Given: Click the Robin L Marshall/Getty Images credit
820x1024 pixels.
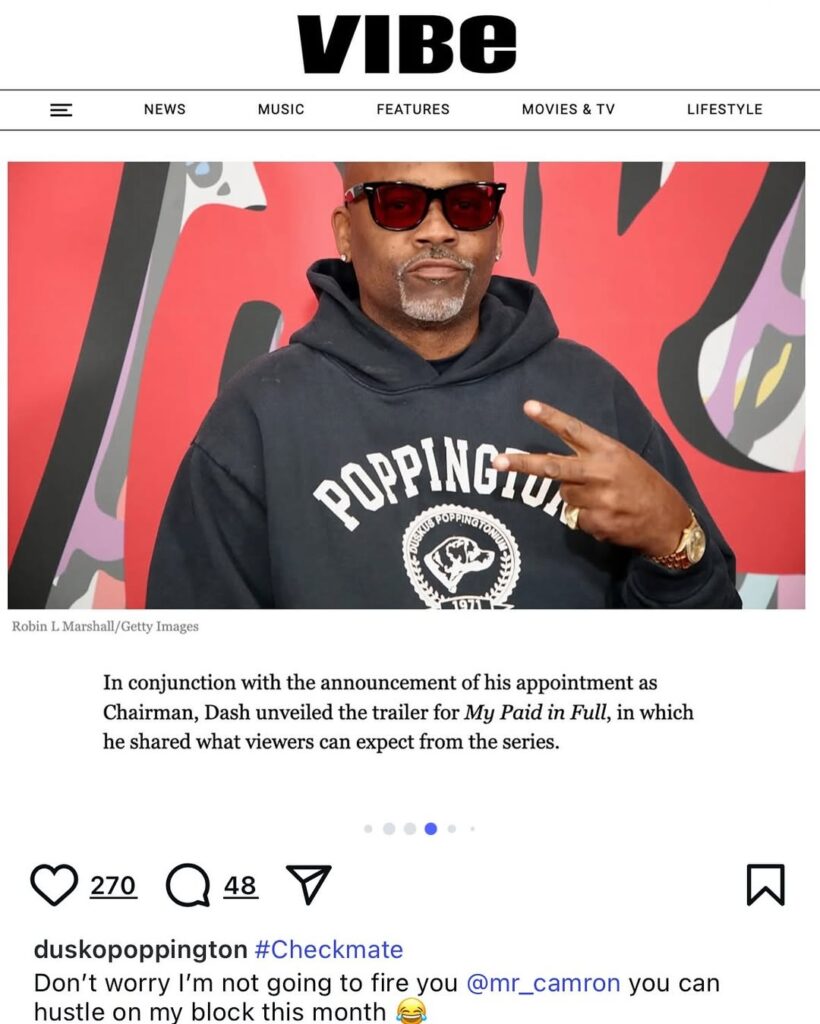Looking at the screenshot, I should [105, 626].
